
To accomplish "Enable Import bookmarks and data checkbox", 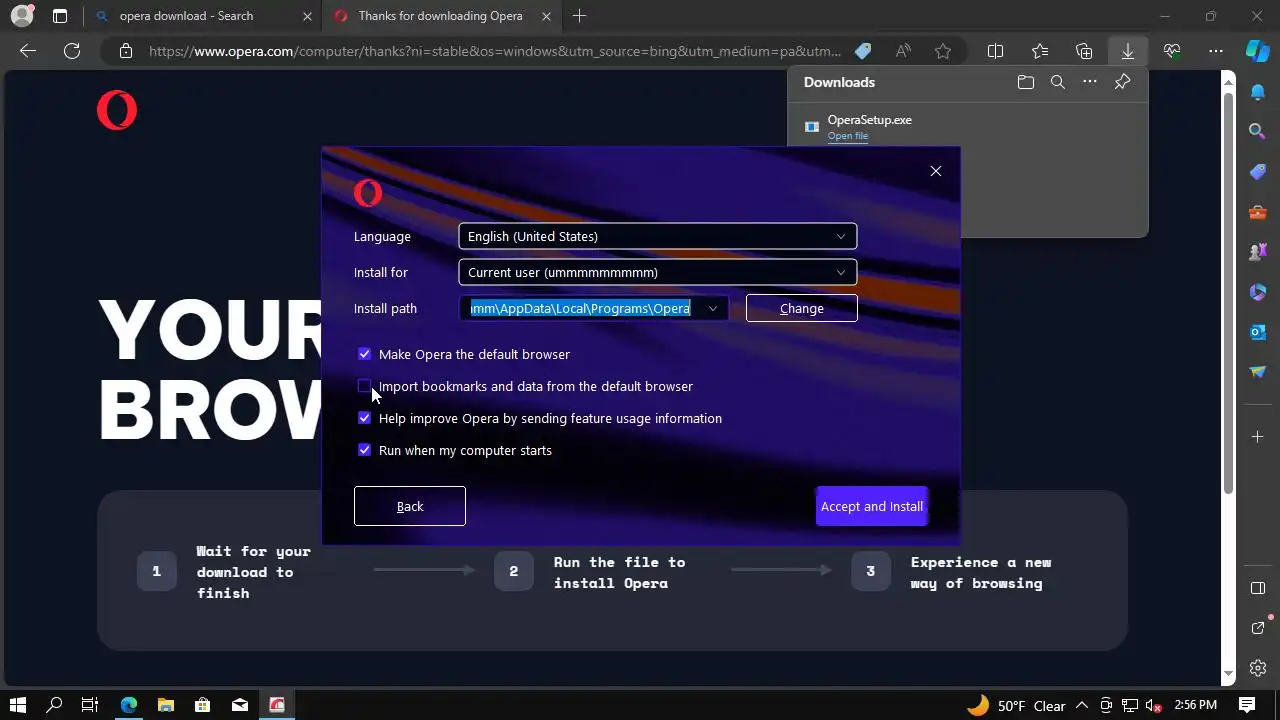I will (364, 386).
